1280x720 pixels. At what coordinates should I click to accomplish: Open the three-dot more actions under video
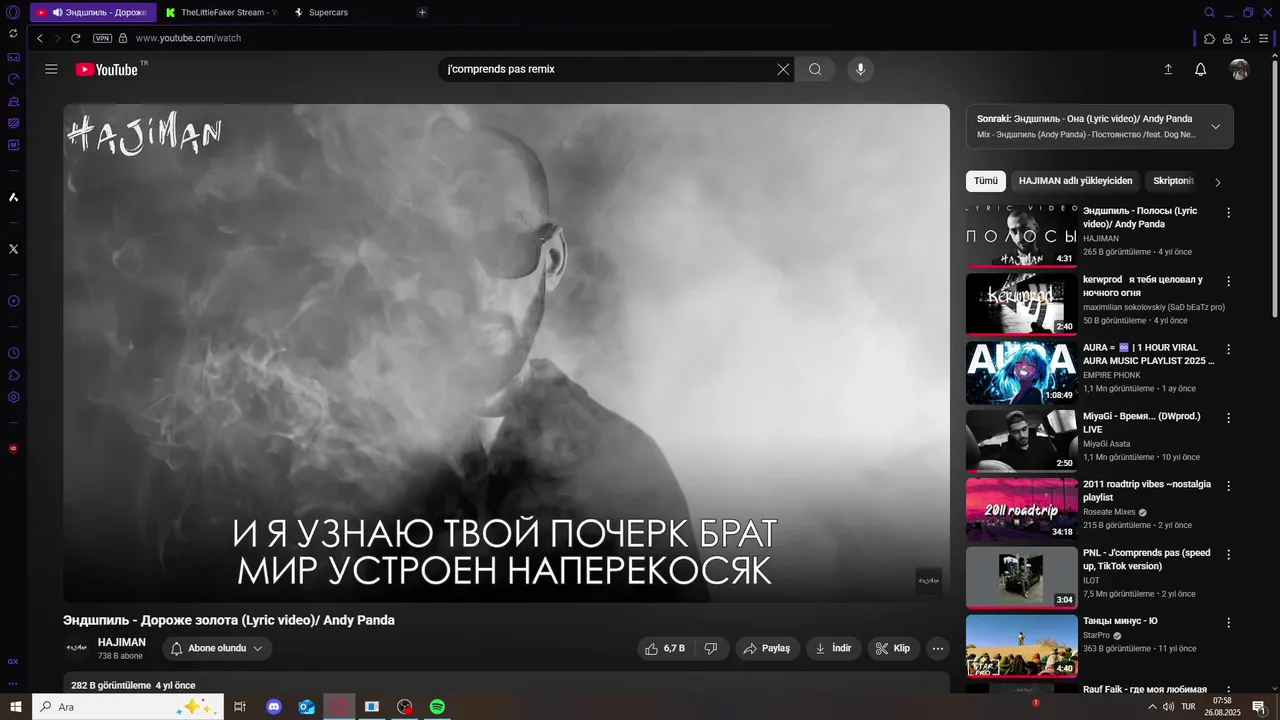point(938,648)
